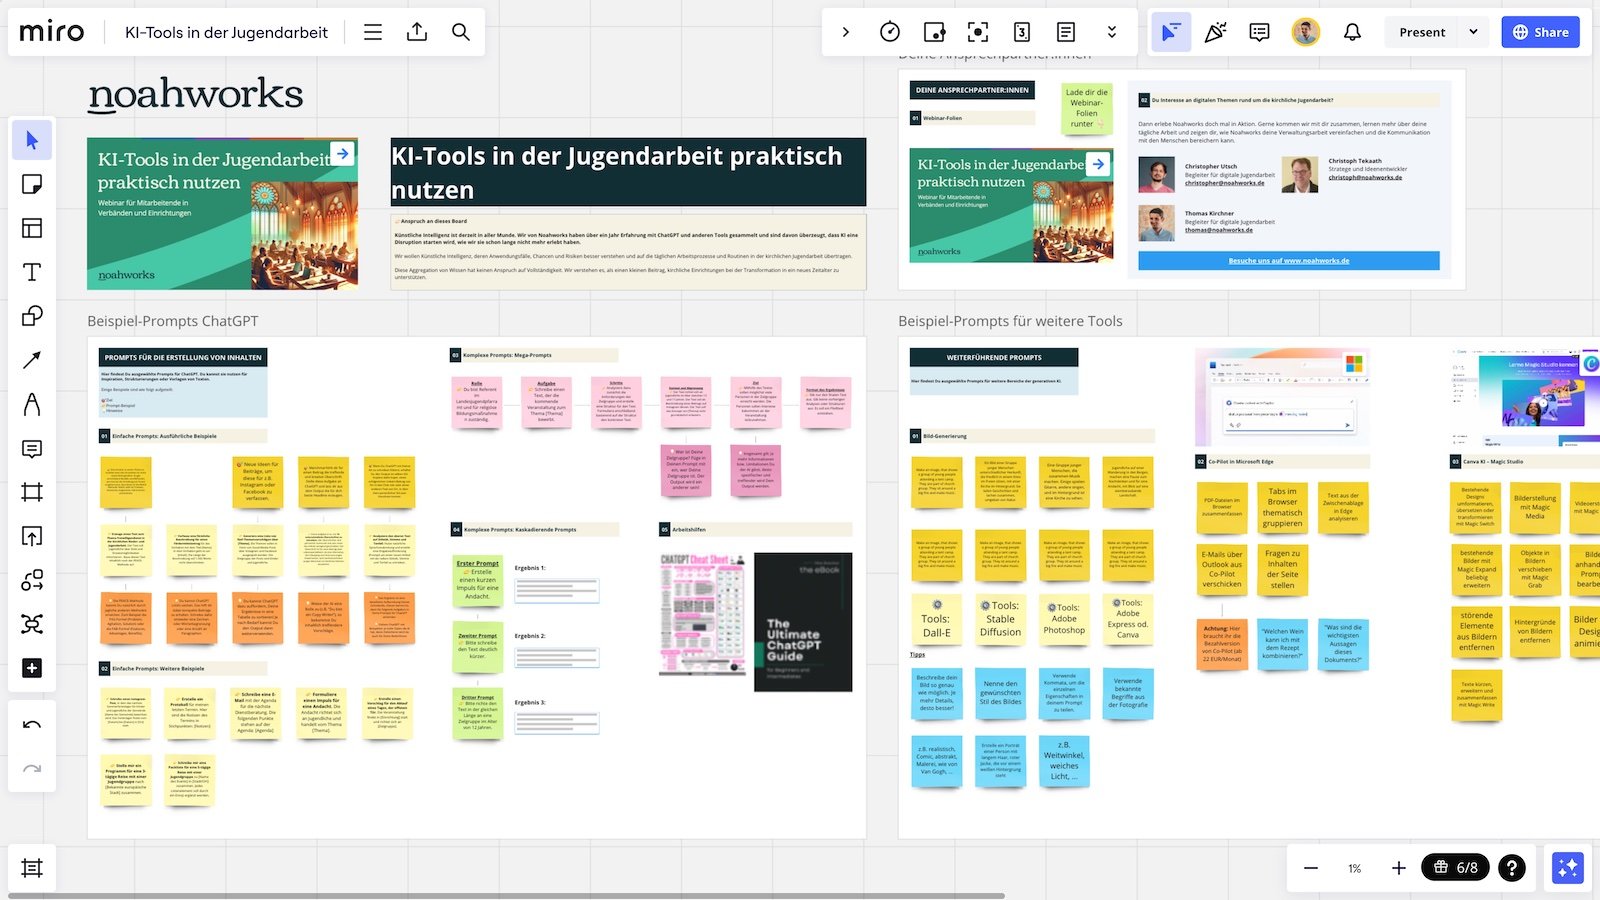Select the 'Tools: Adobe Photoshop' sticky note
The image size is (1600, 900).
(1064, 619)
